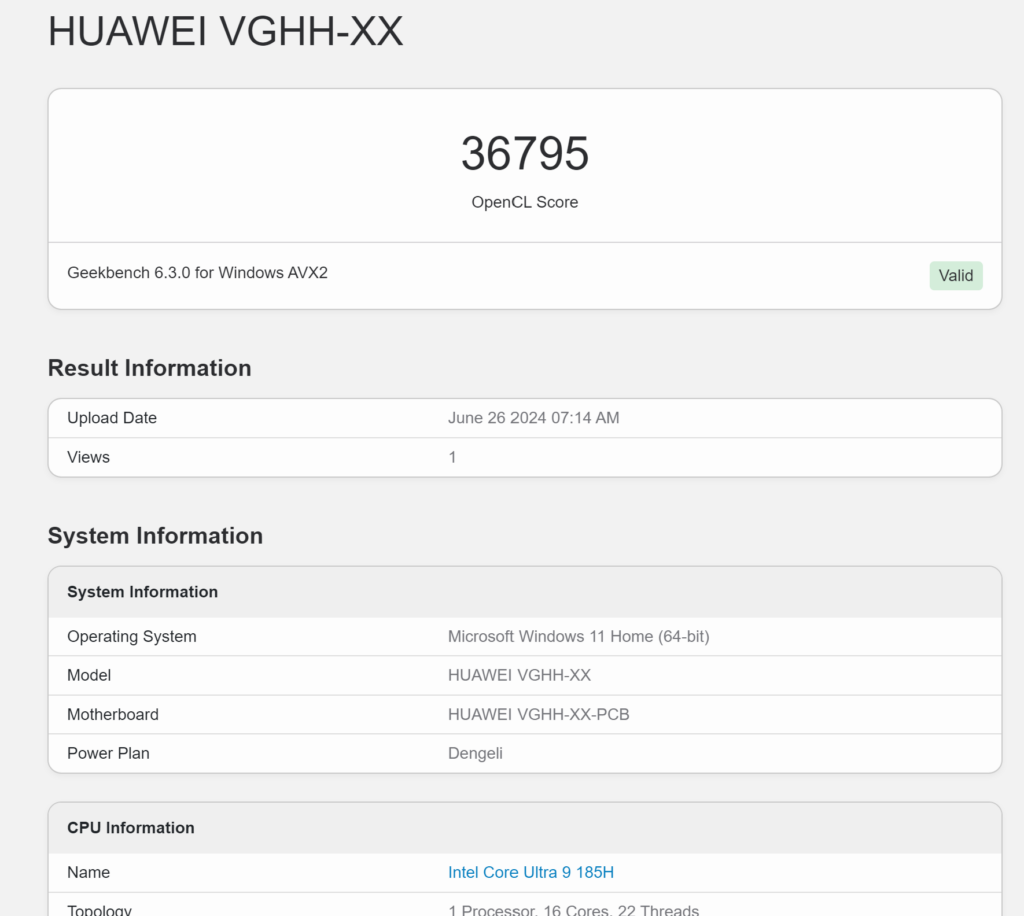
Task: Select the Geekbench 6.3.0 for Windows AVX2 text
Action: (x=197, y=272)
